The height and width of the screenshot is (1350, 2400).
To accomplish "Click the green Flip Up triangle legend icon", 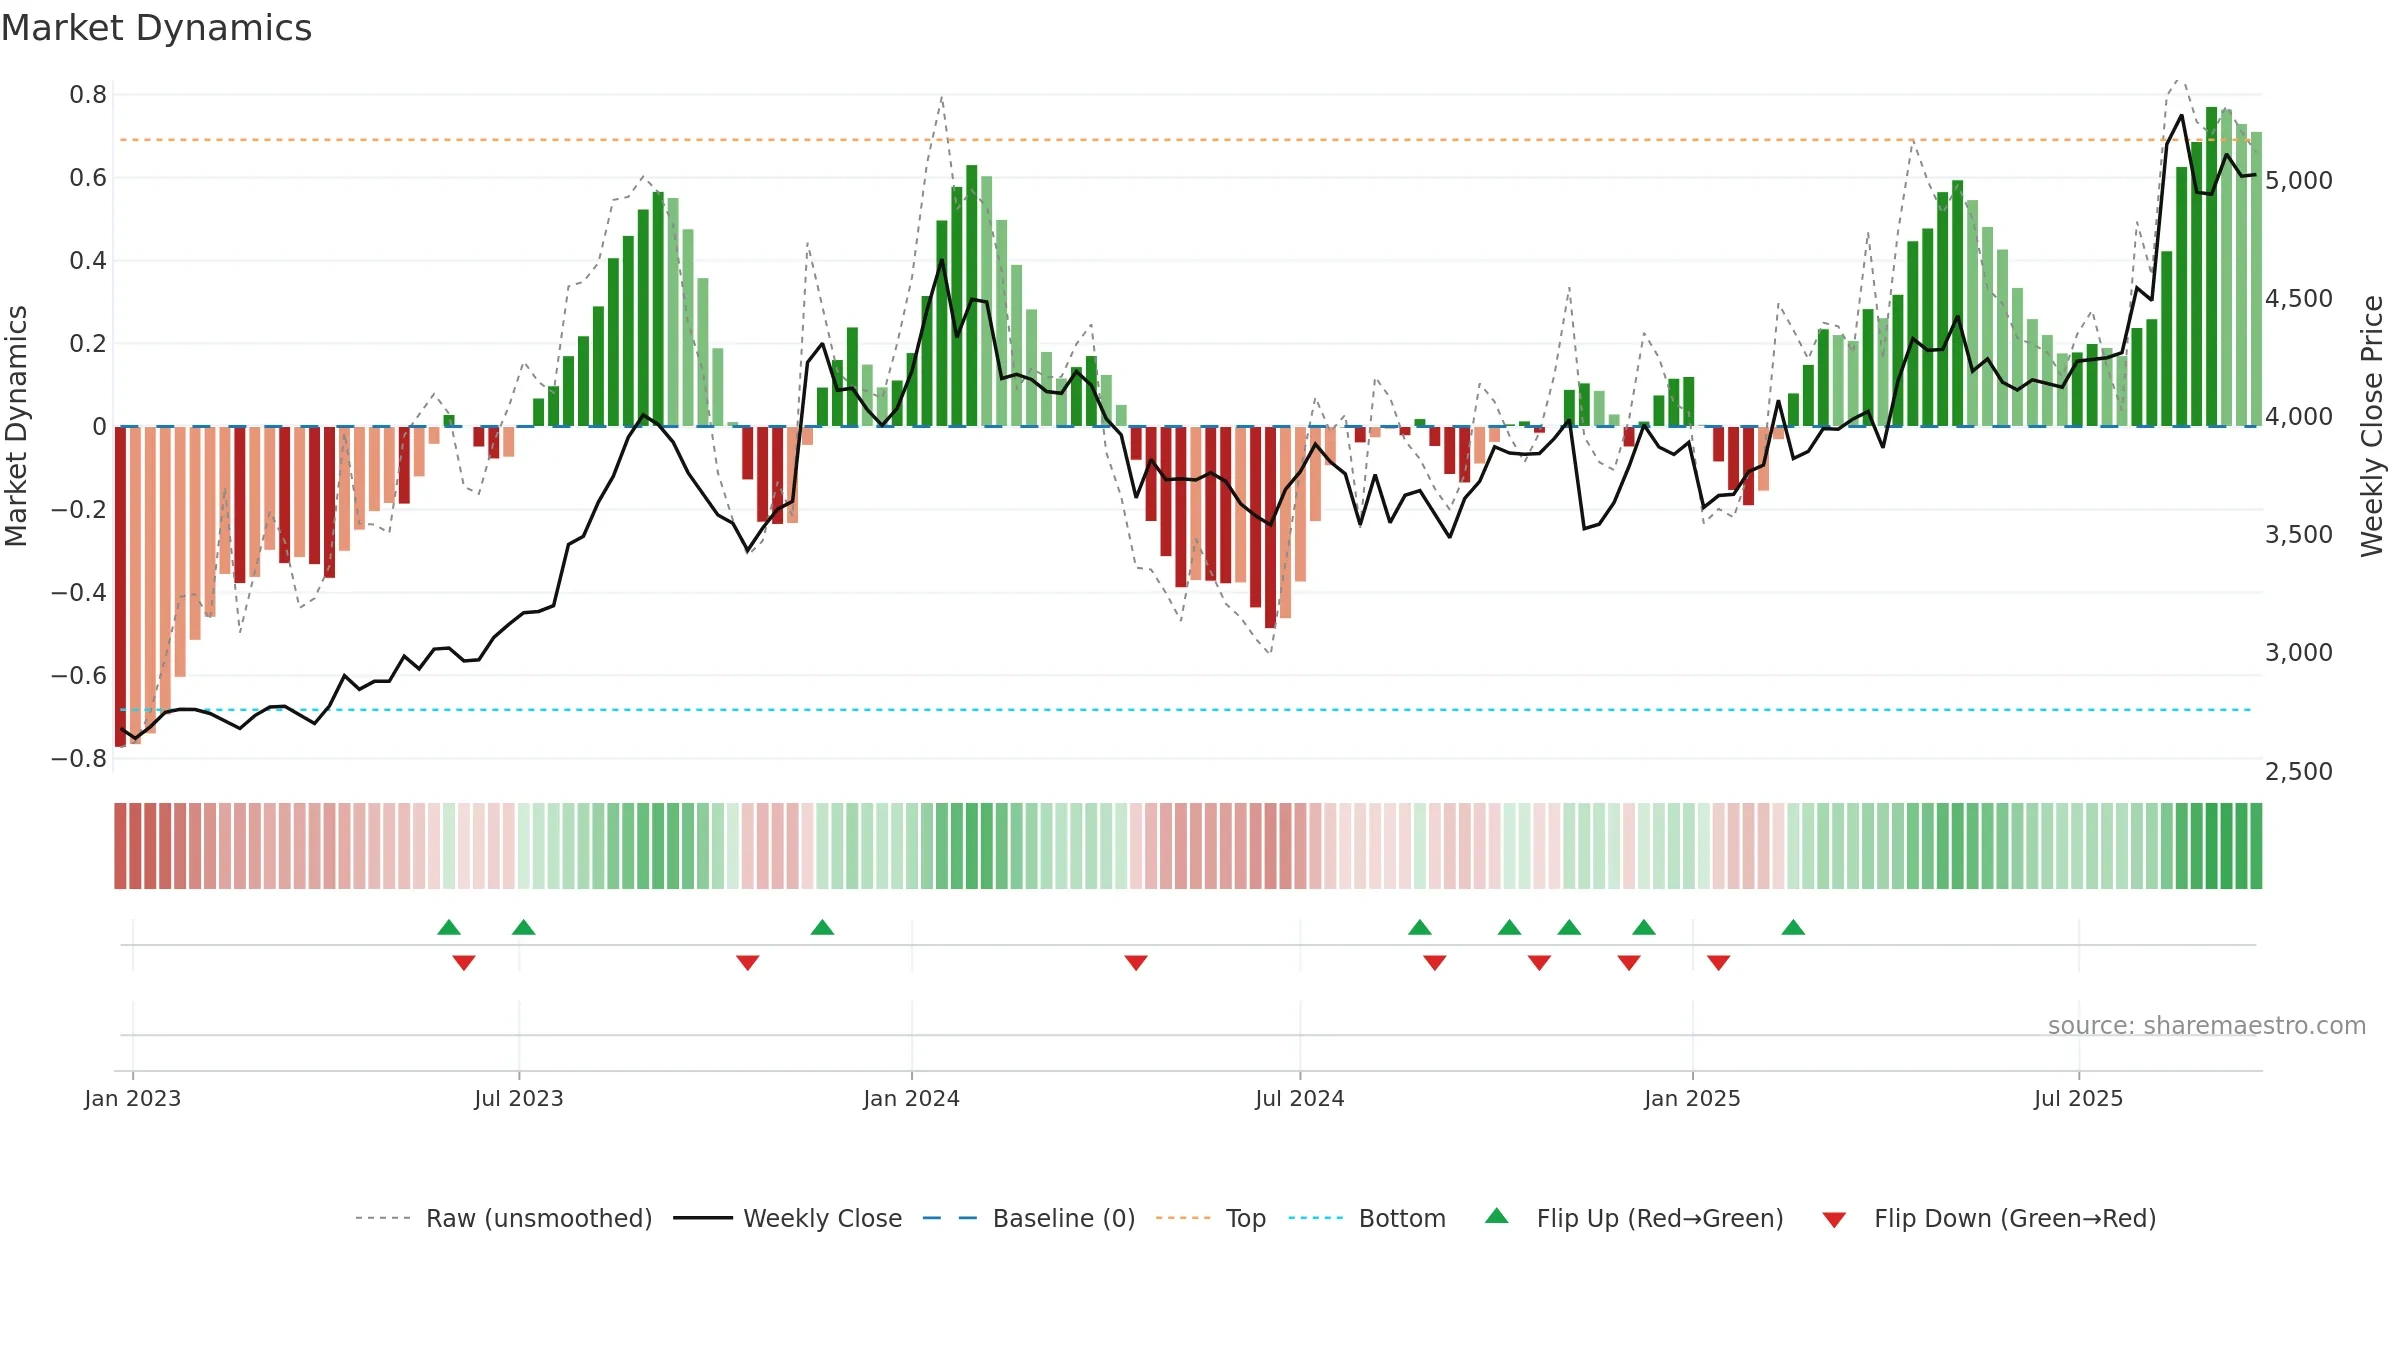I will point(1496,1216).
